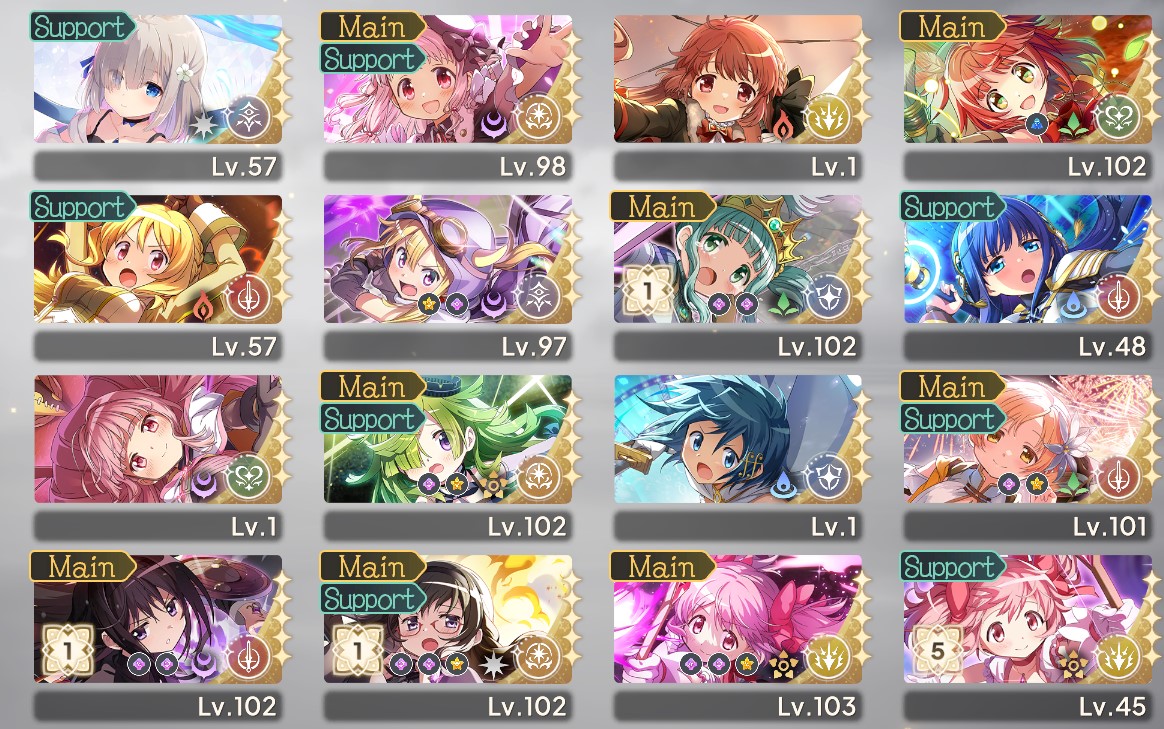Click the flame element icon on Lv.1 red-haired card

[x=785, y=127]
